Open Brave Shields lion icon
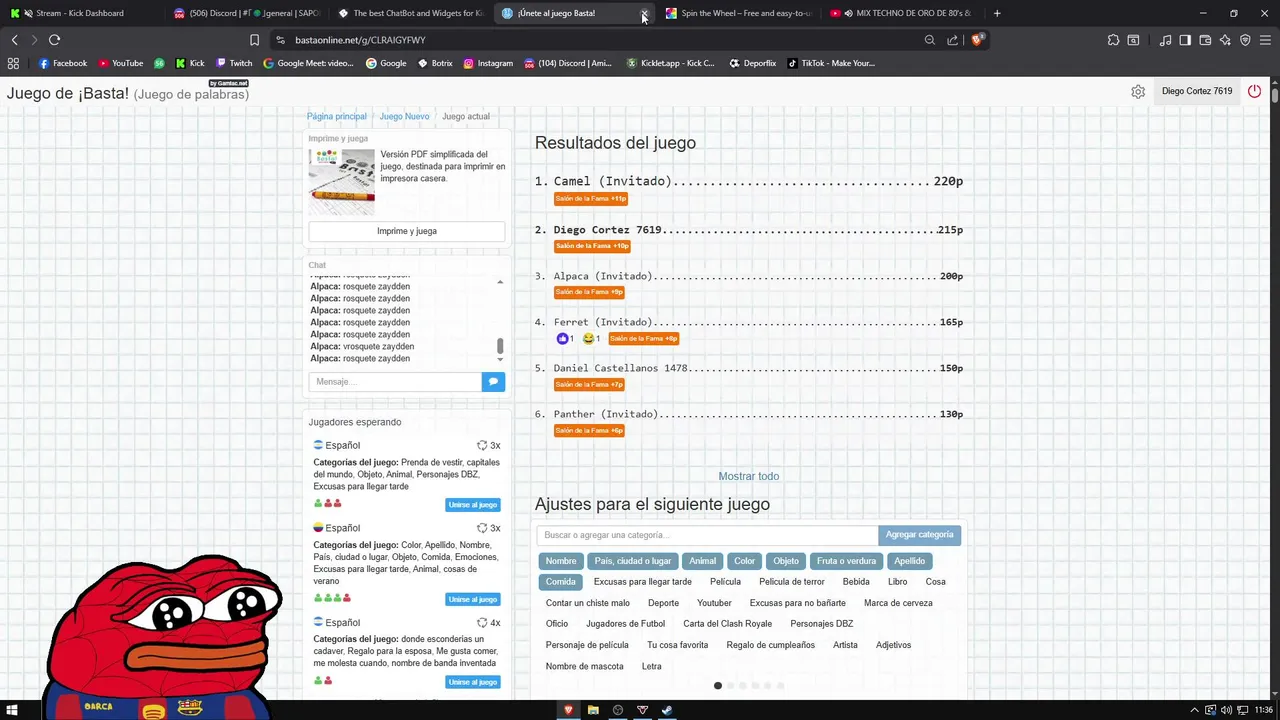The height and width of the screenshot is (720, 1280). click(978, 40)
